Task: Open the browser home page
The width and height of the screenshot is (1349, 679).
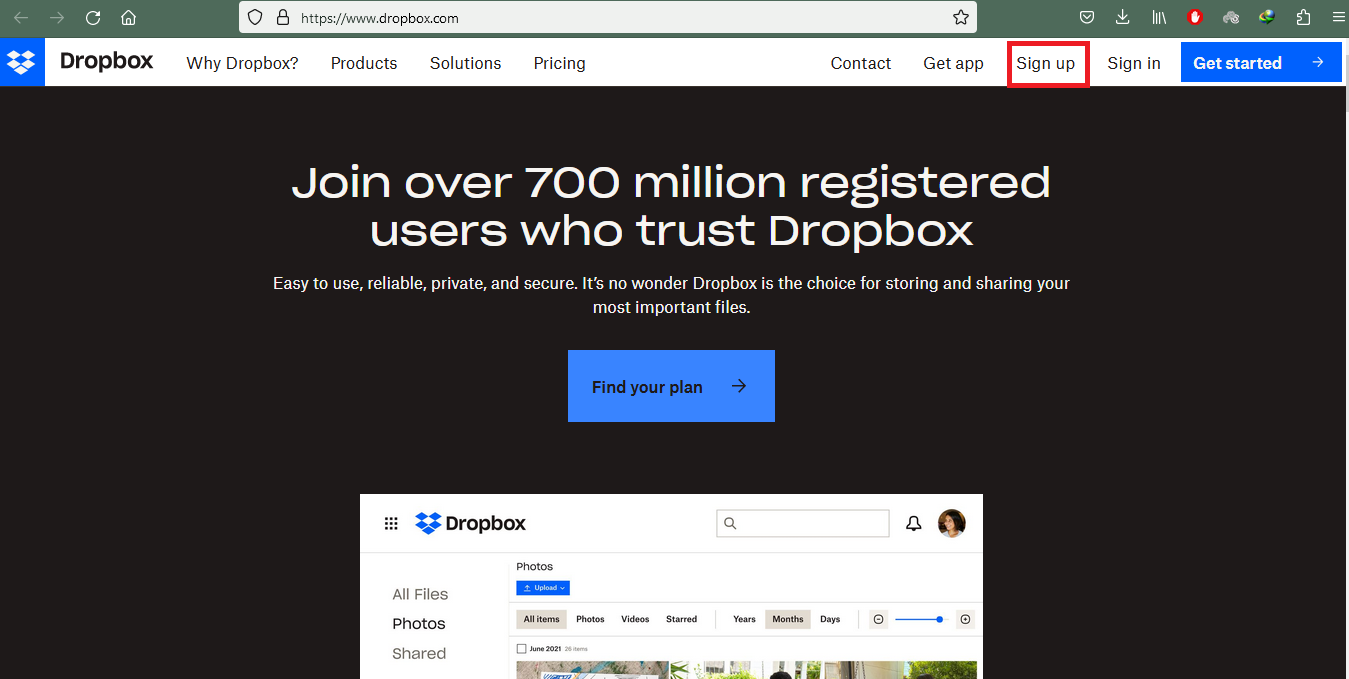Action: tap(128, 17)
